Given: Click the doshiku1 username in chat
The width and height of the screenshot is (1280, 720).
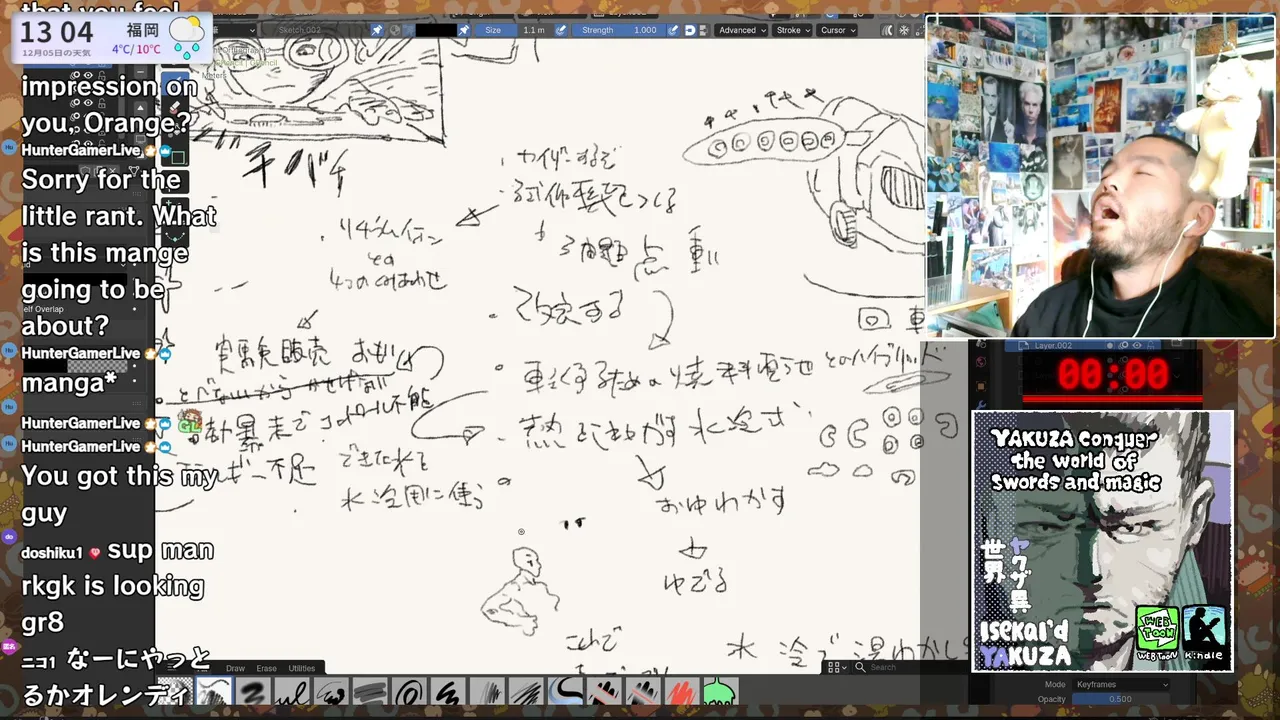Looking at the screenshot, I should click(x=52, y=552).
